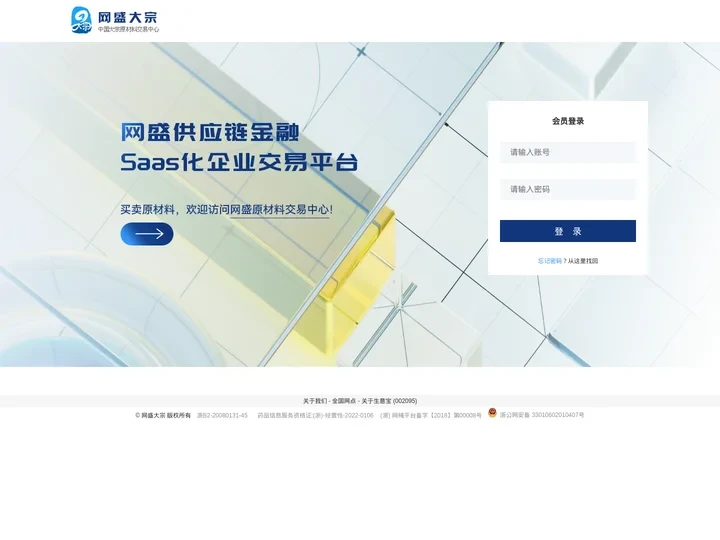Viewport: 720px width, 540px height.
Task: Click the 中国大宗原材料交易中心 tagline text
Action: (x=128, y=29)
